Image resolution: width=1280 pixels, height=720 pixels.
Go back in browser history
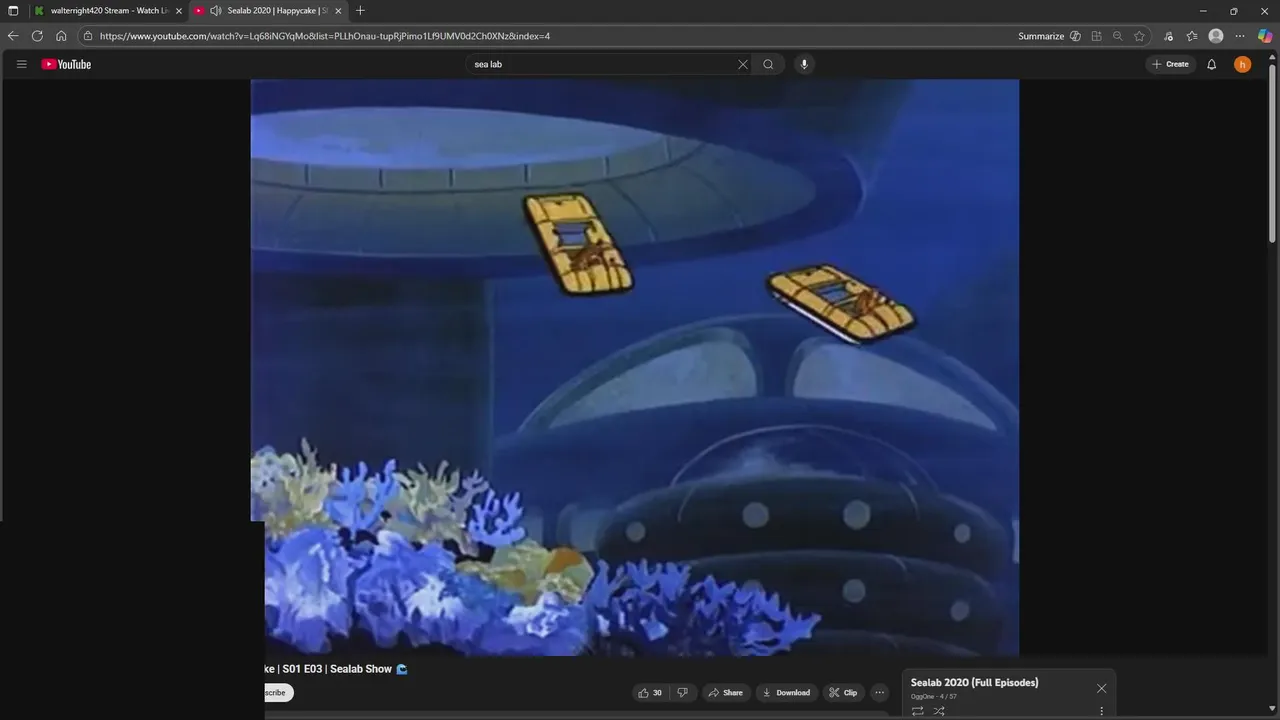(13, 36)
